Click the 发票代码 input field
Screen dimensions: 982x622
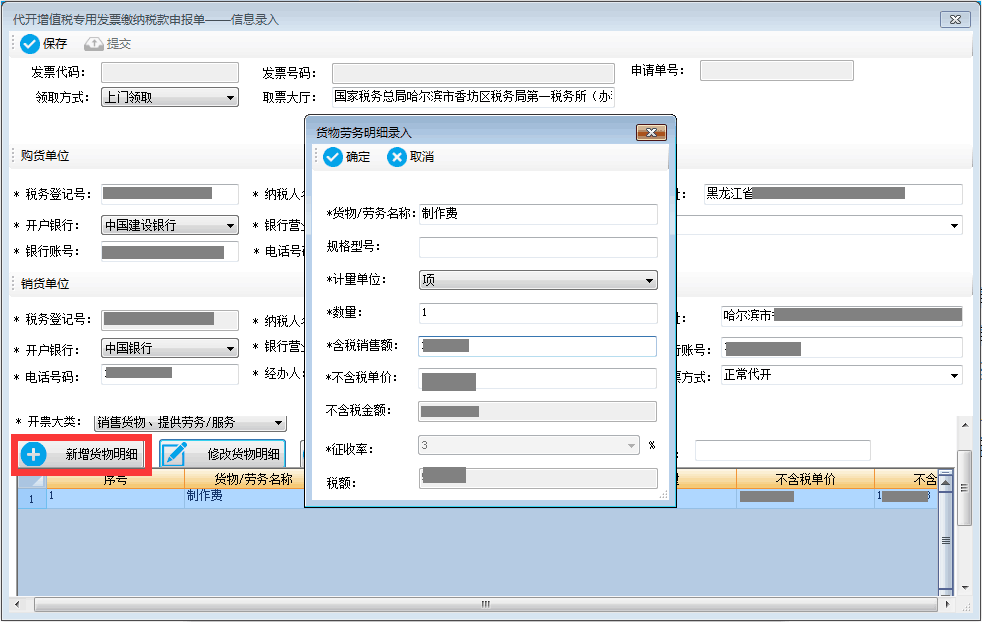(170, 73)
